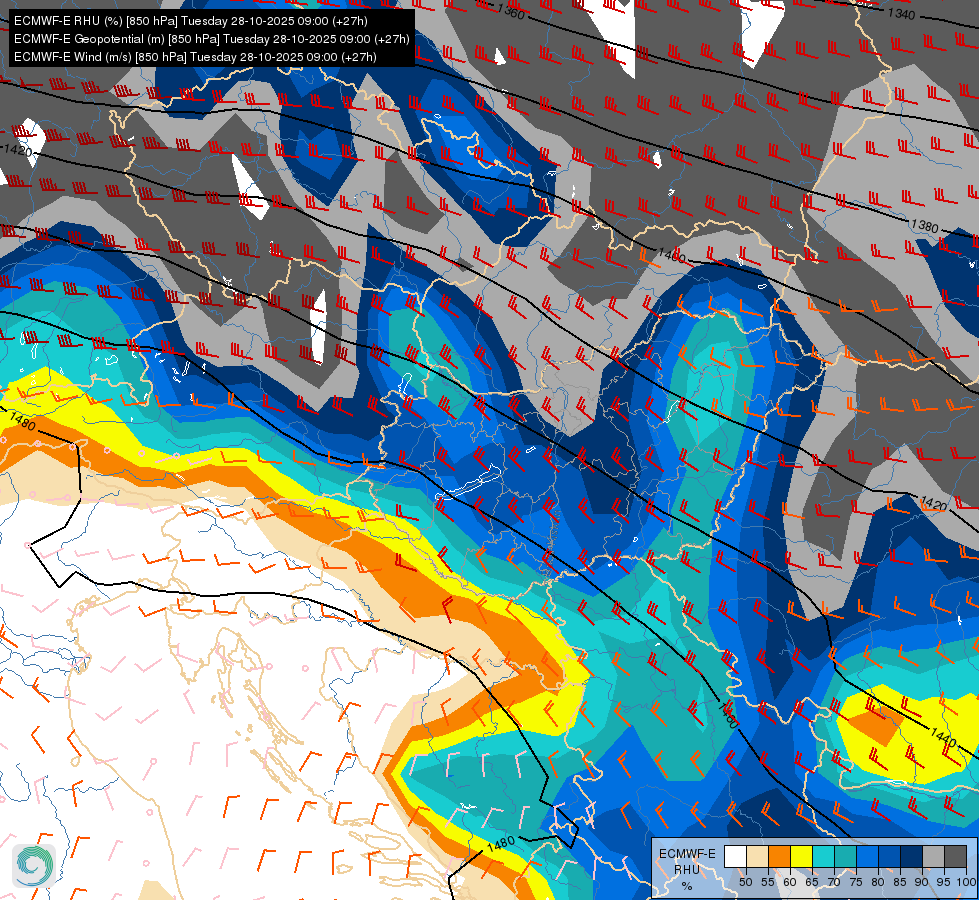979x900 pixels.
Task: Click the yellow 60-65% legend swatch
Action: tap(801, 856)
